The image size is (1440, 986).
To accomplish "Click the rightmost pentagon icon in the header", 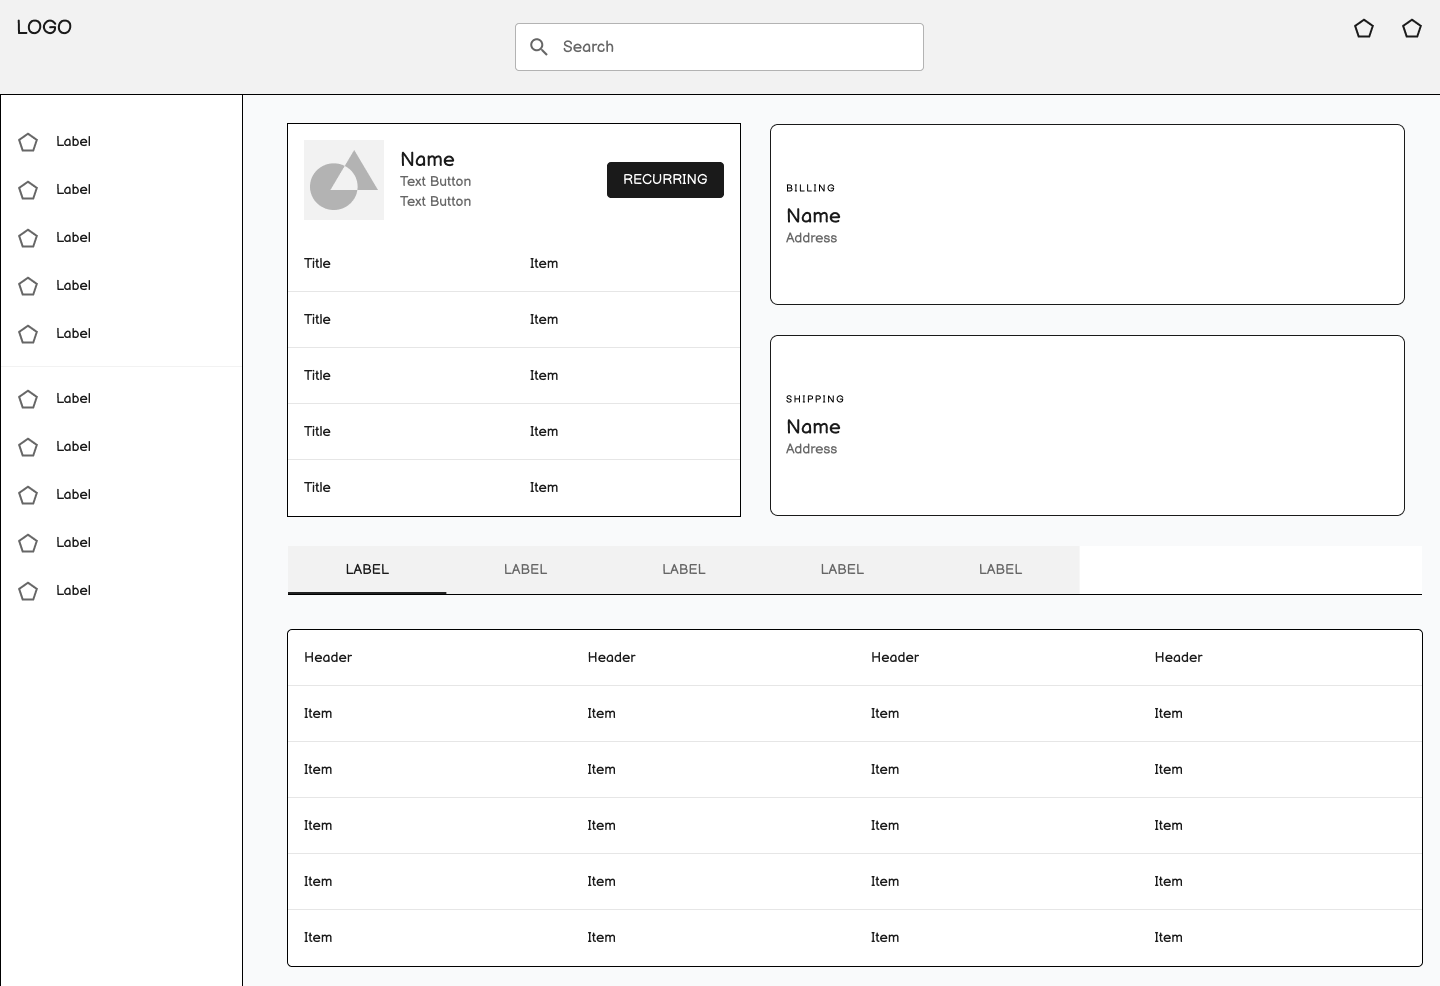I will [1411, 29].
